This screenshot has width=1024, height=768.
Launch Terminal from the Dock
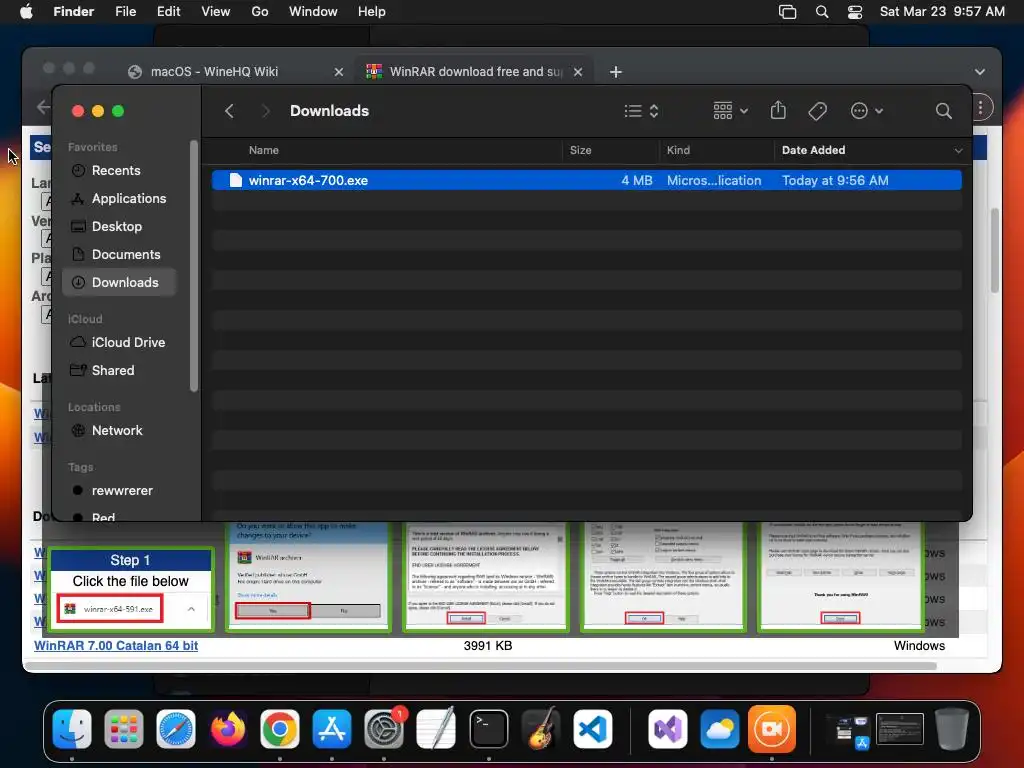[x=488, y=729]
